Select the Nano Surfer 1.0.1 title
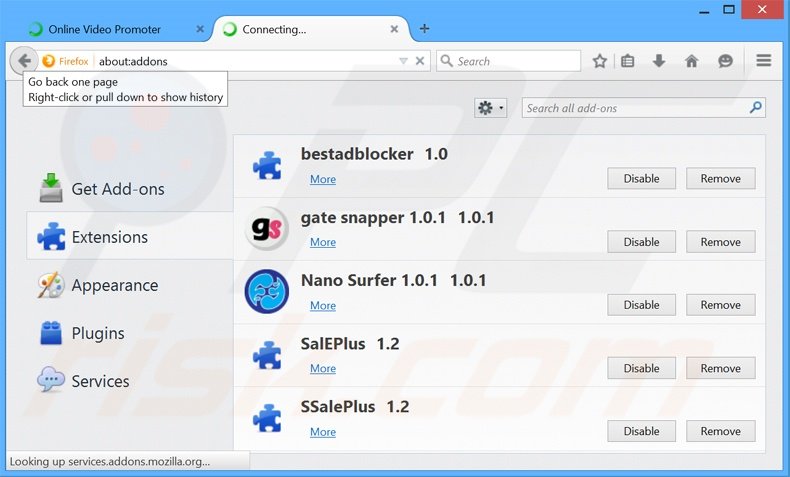 tap(393, 280)
